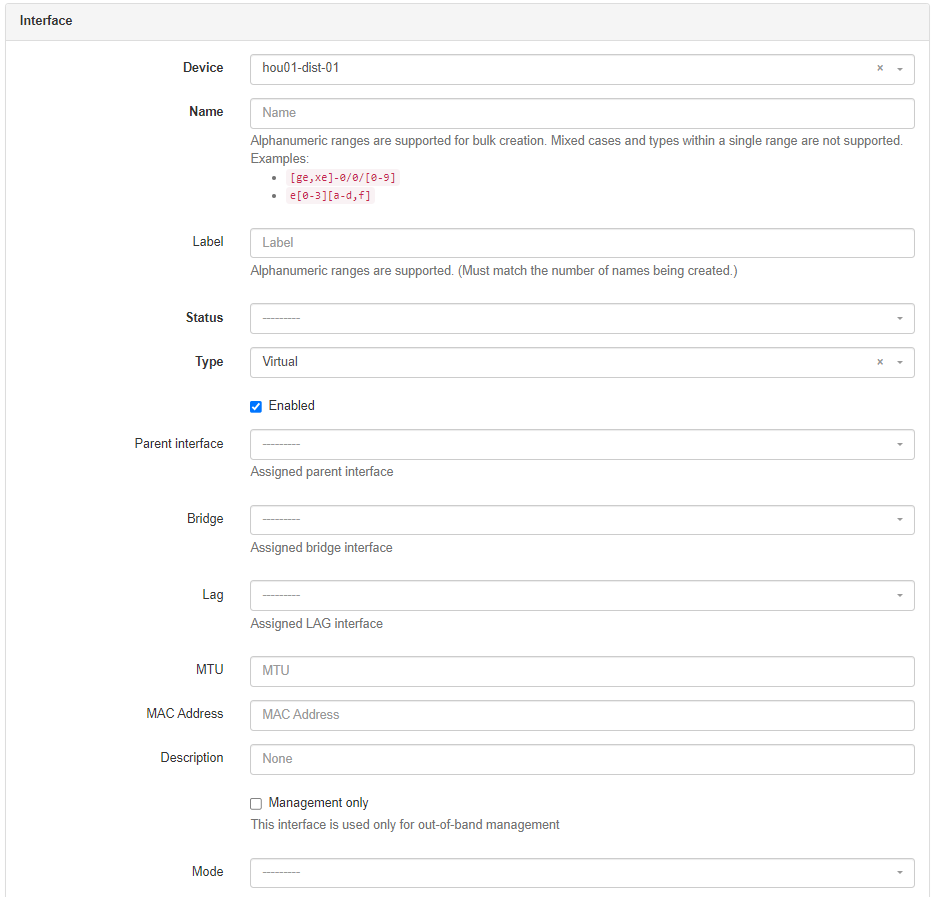Expand the Type dropdown

click(x=560, y=362)
